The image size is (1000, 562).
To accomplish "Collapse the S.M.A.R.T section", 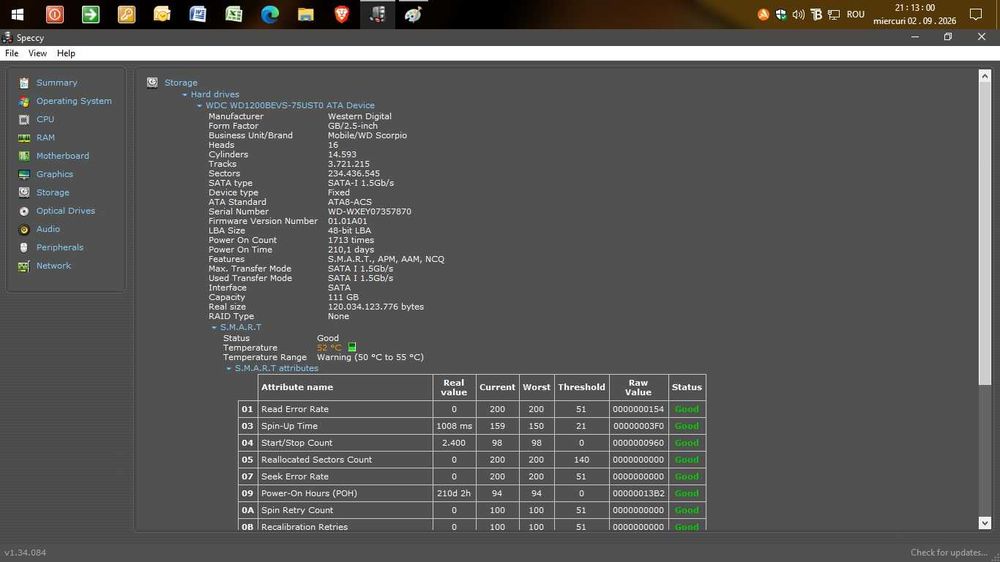I will (x=214, y=327).
